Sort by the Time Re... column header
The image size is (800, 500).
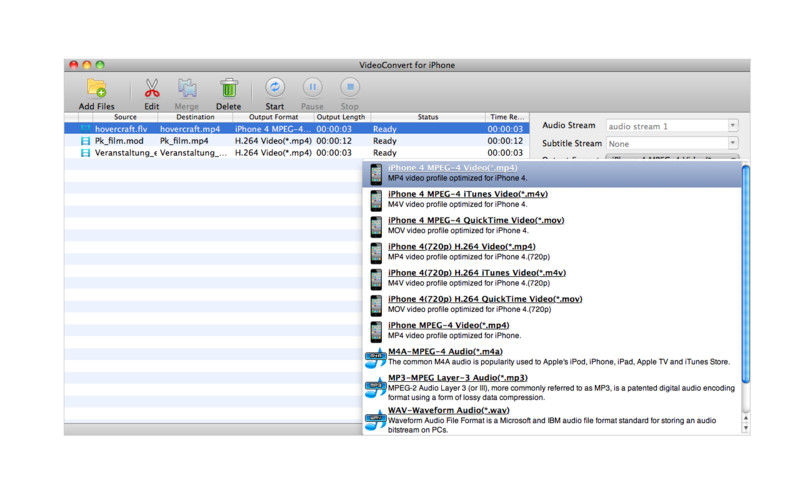point(507,117)
